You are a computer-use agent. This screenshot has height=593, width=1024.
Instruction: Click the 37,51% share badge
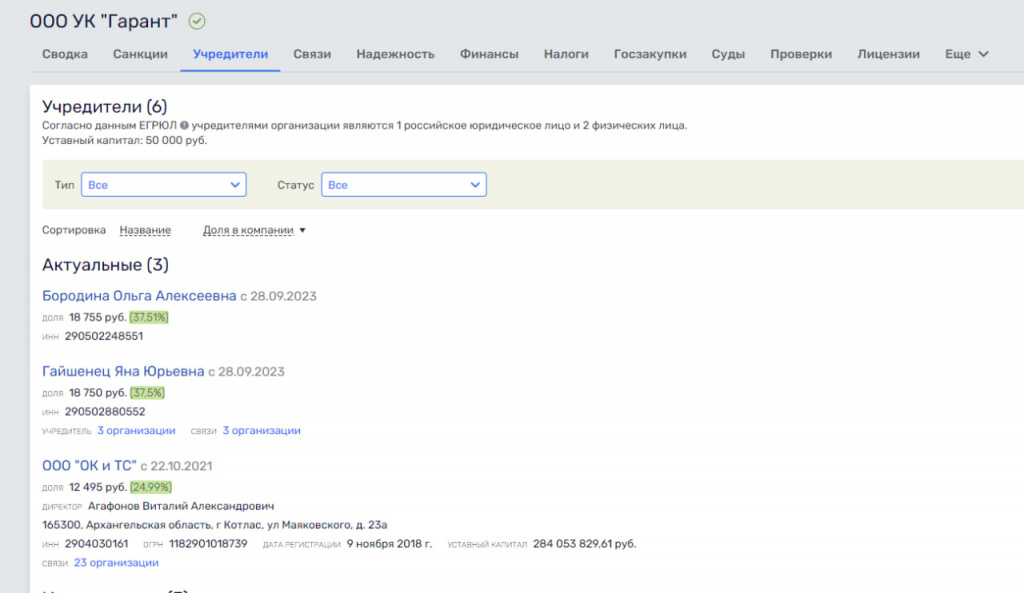point(149,317)
